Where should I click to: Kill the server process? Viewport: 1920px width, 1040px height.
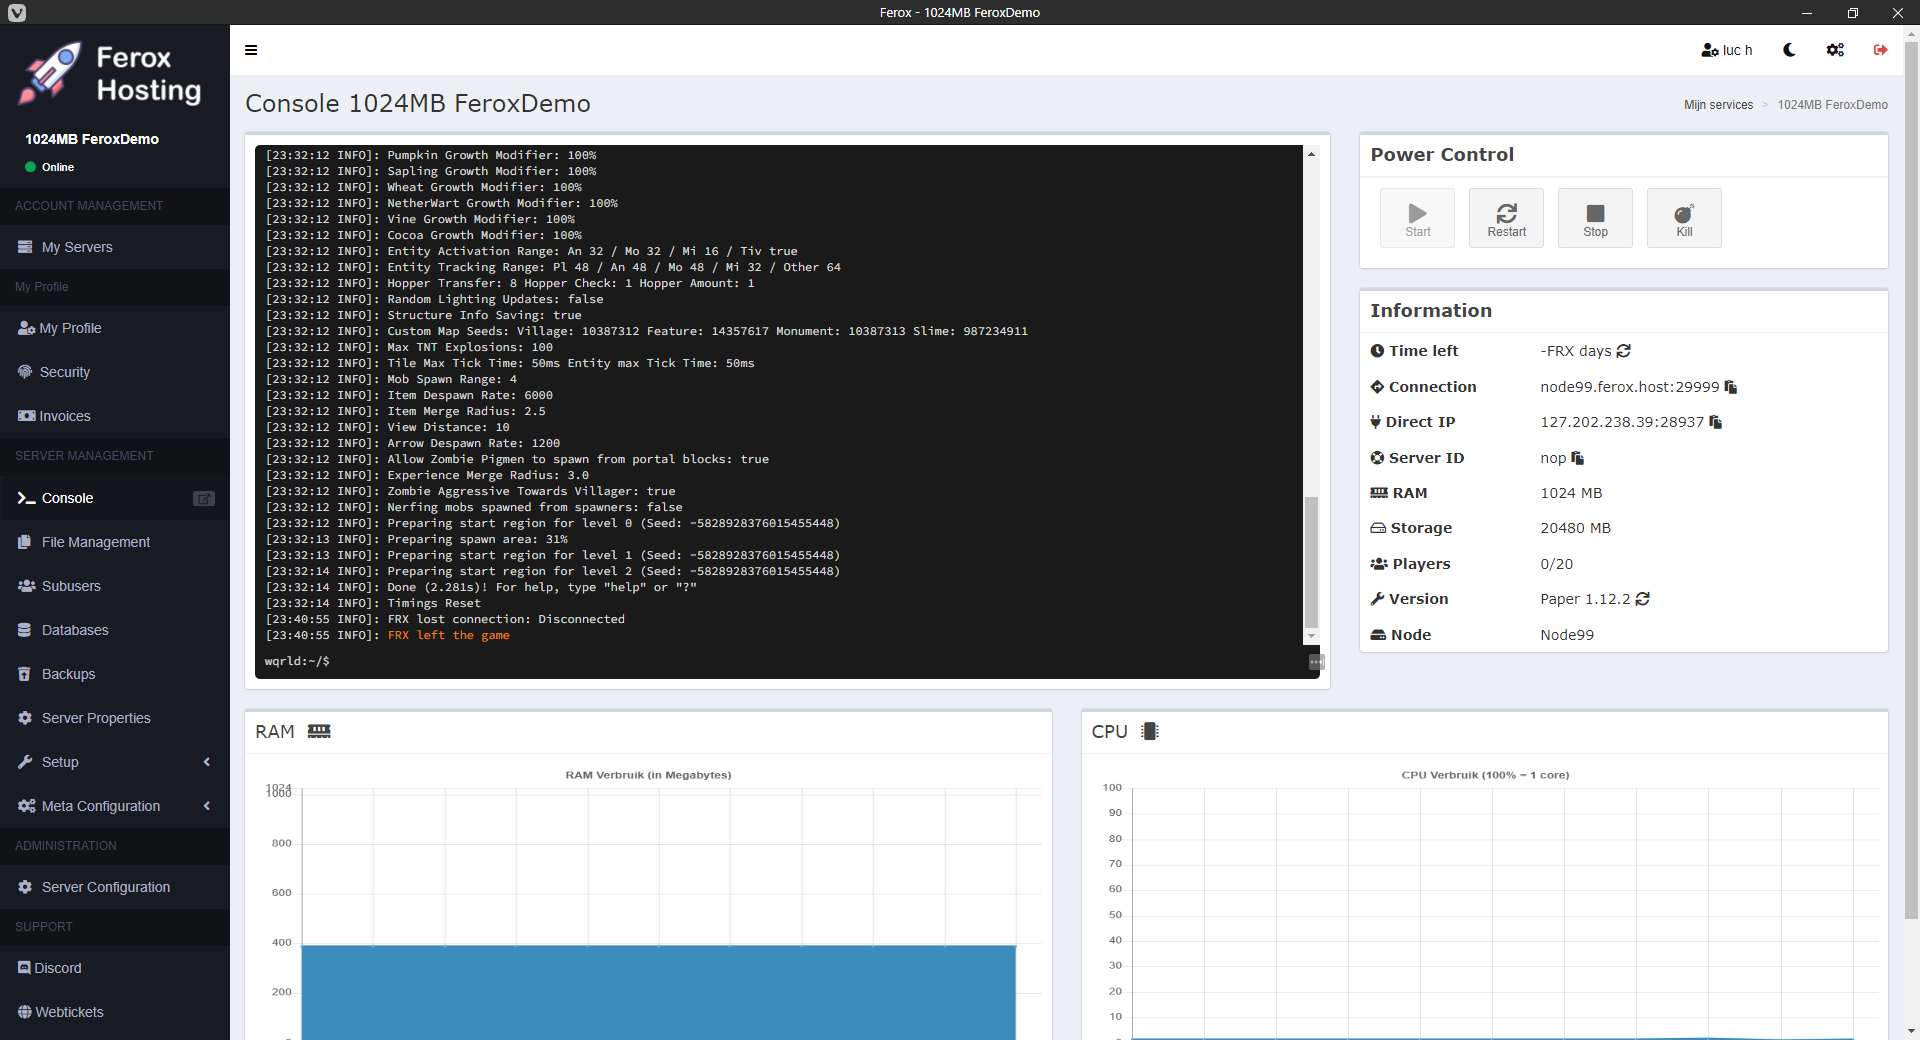1684,218
